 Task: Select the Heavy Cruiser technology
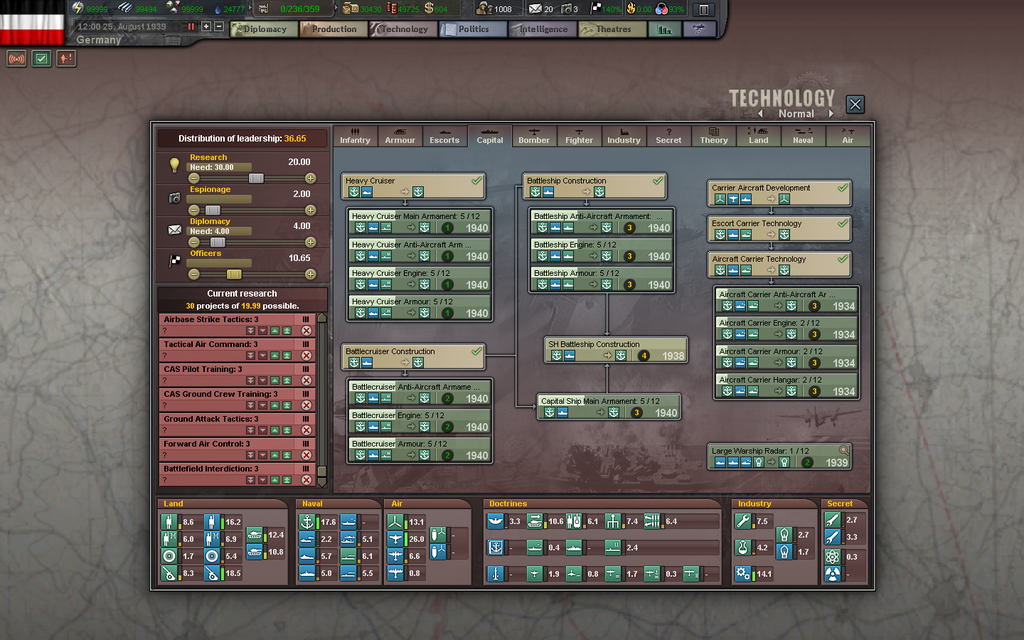click(413, 186)
